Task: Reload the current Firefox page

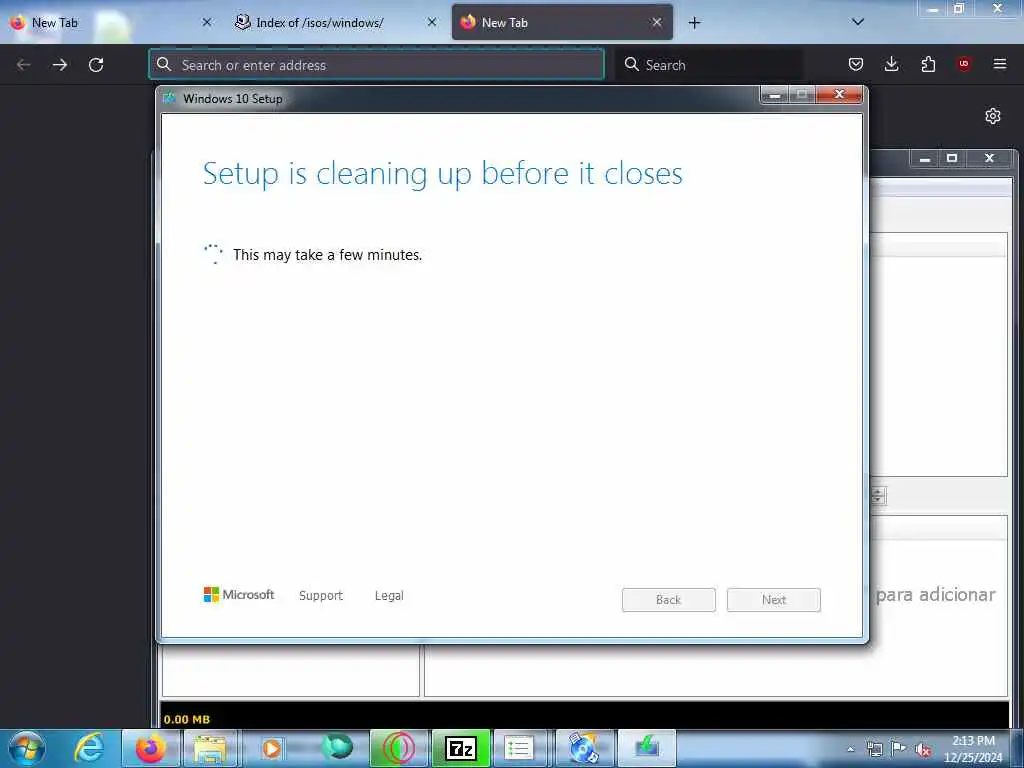Action: click(x=96, y=65)
